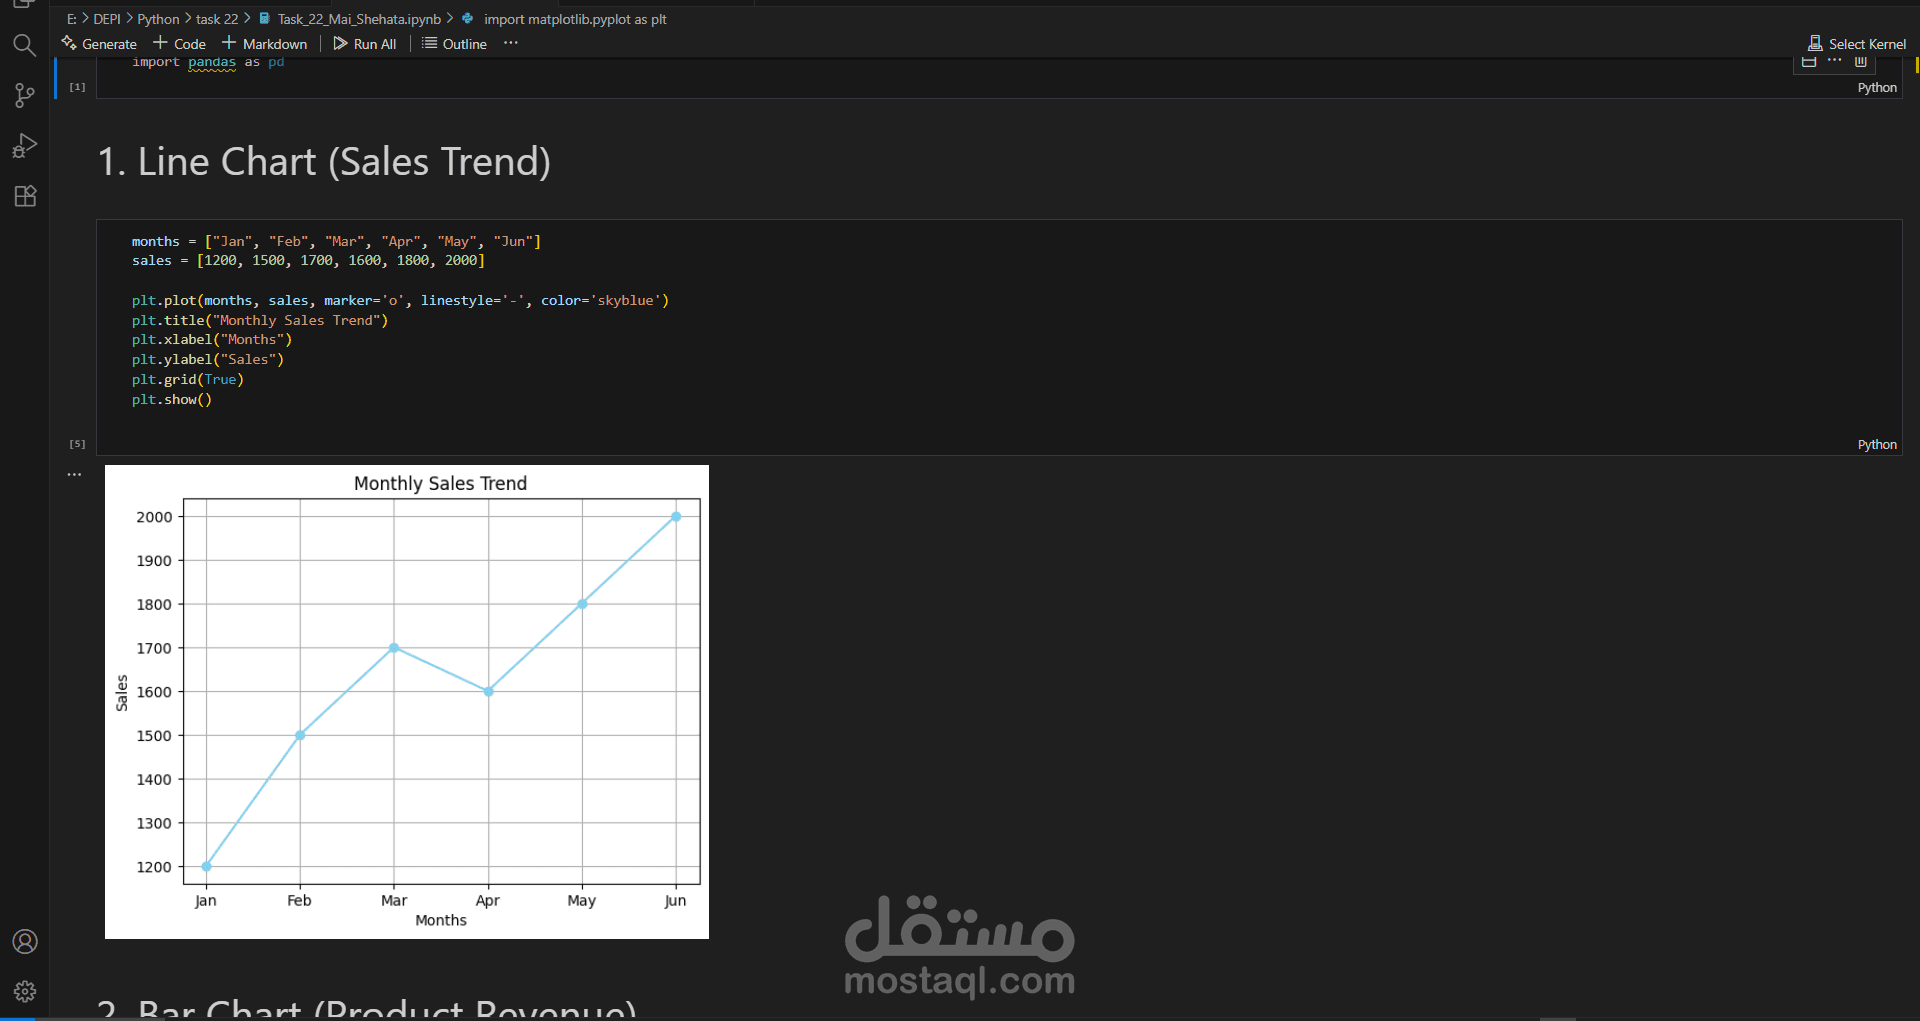This screenshot has height=1021, width=1920.
Task: Click the Generate button in notebook toolbar
Action: (x=99, y=44)
